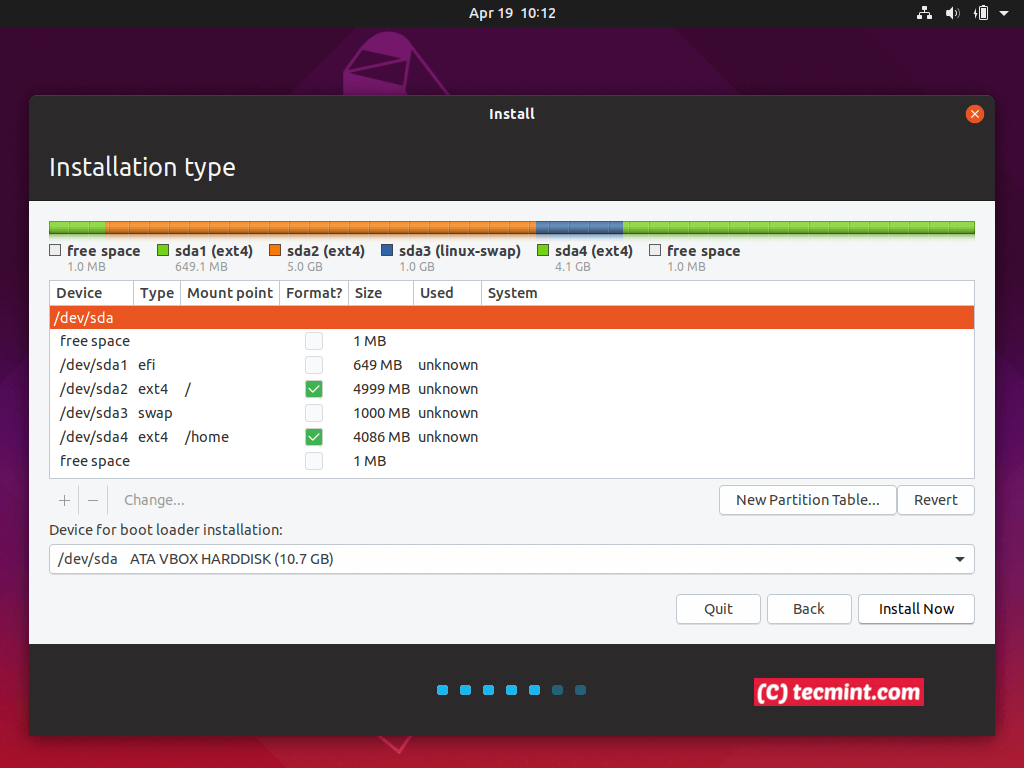Image resolution: width=1024 pixels, height=768 pixels.
Task: Toggle format checkbox for /dev/sda2
Action: 314,389
